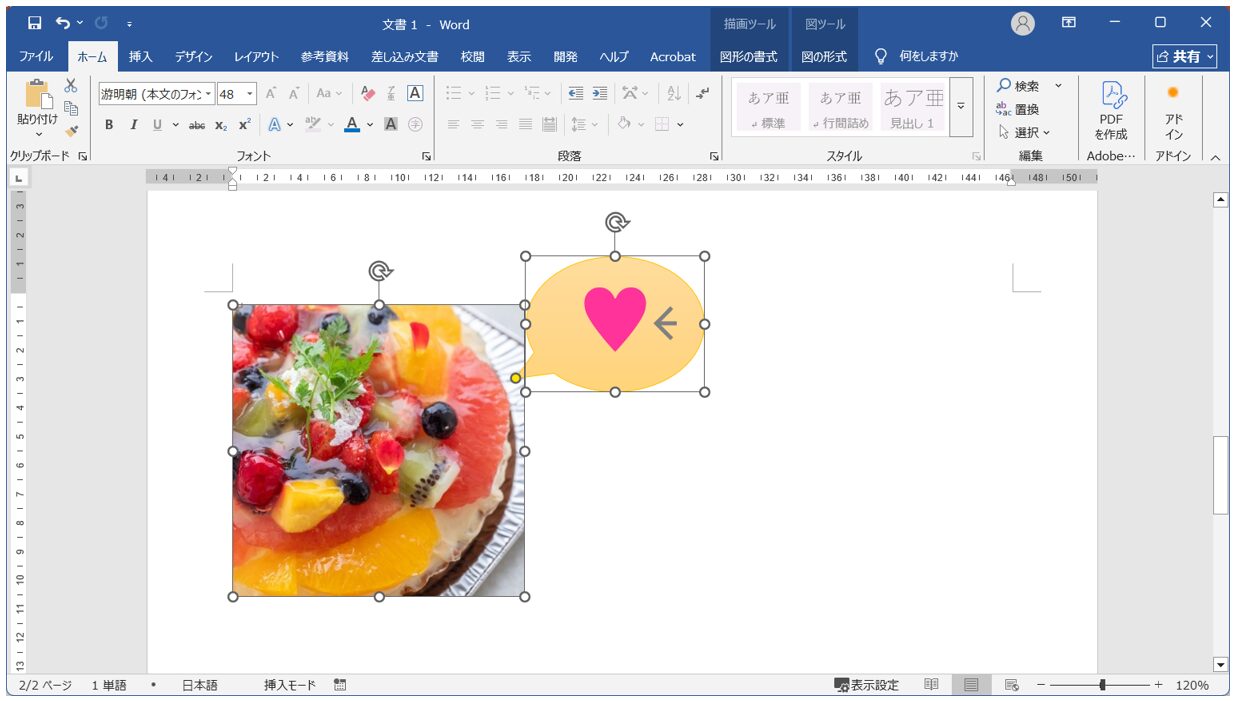Open the font name dropdown

coord(209,94)
